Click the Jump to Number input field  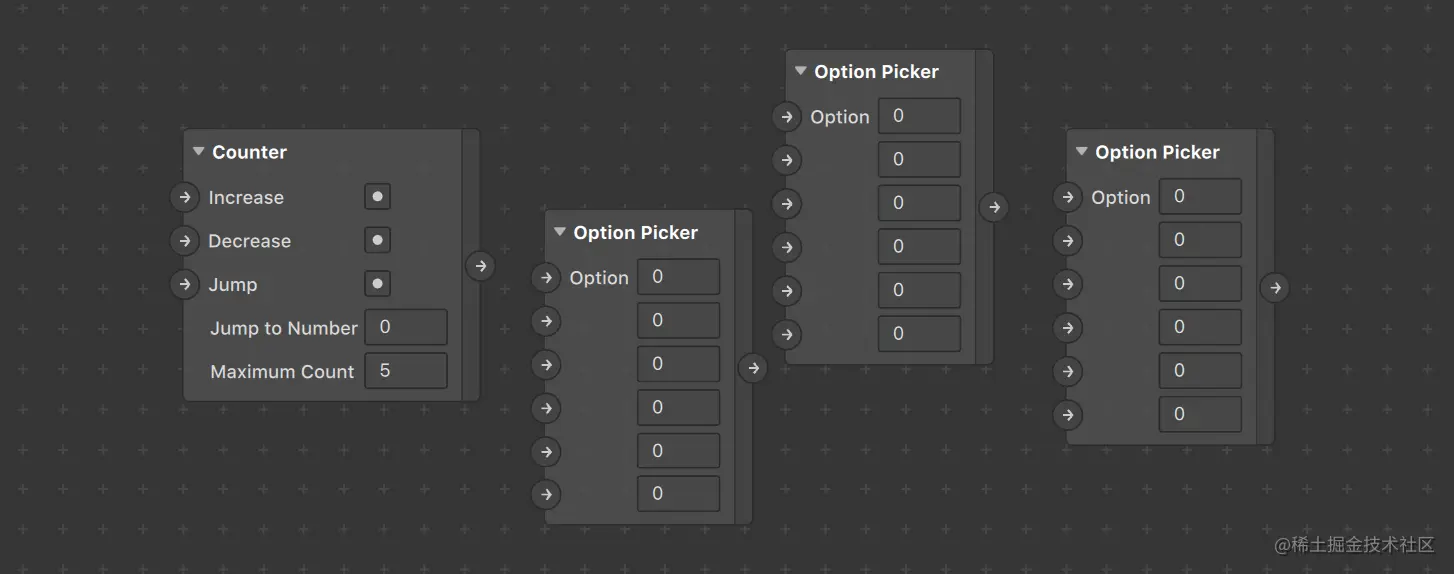point(405,327)
